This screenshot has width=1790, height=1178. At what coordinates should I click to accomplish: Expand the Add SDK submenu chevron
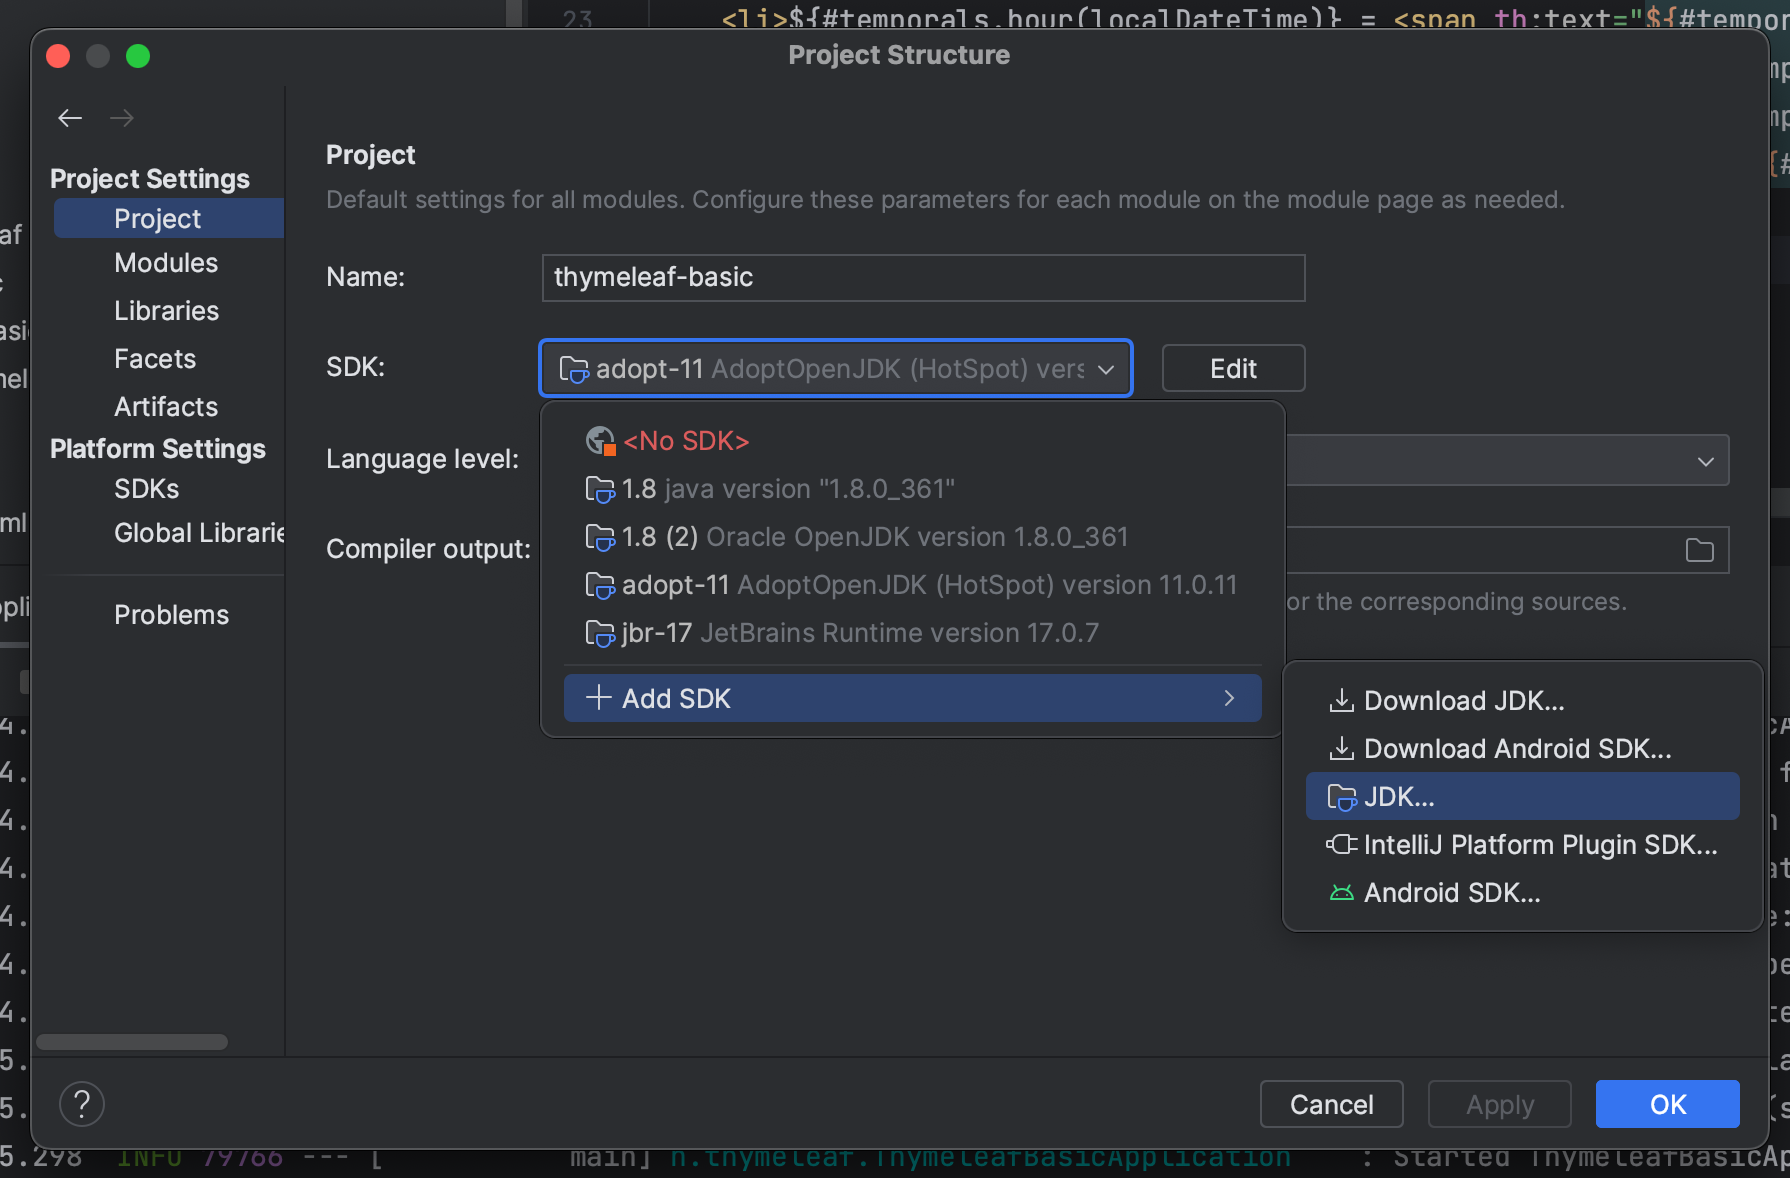click(x=1229, y=698)
